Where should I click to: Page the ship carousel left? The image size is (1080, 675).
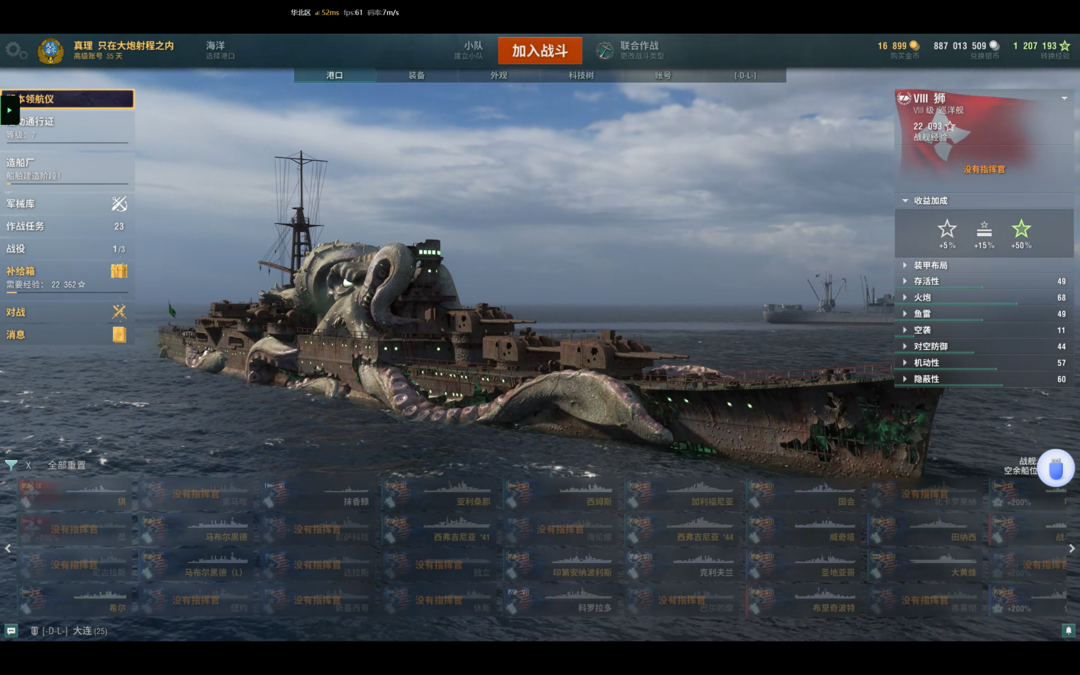click(x=8, y=548)
